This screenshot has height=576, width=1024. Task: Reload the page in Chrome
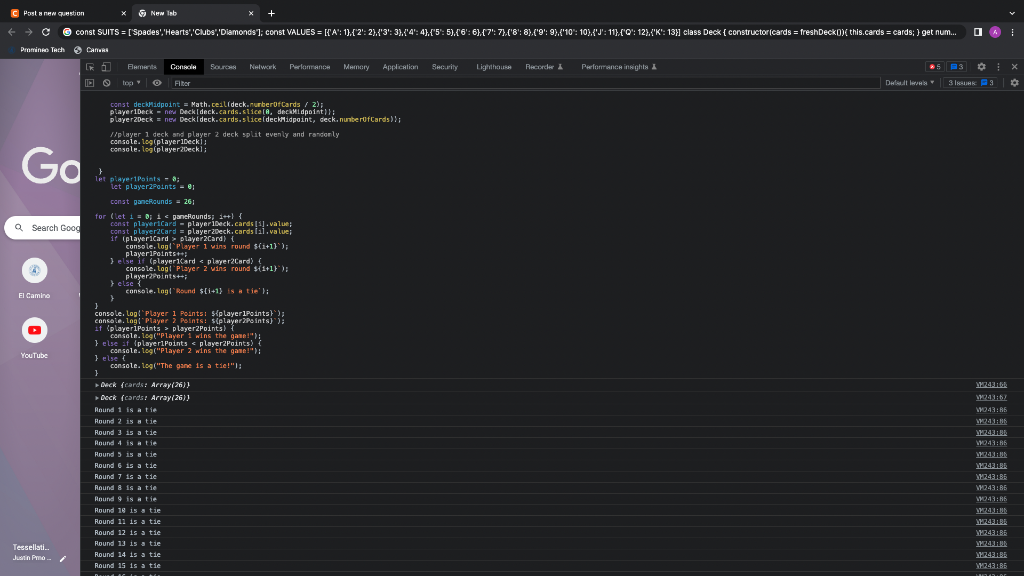46,32
